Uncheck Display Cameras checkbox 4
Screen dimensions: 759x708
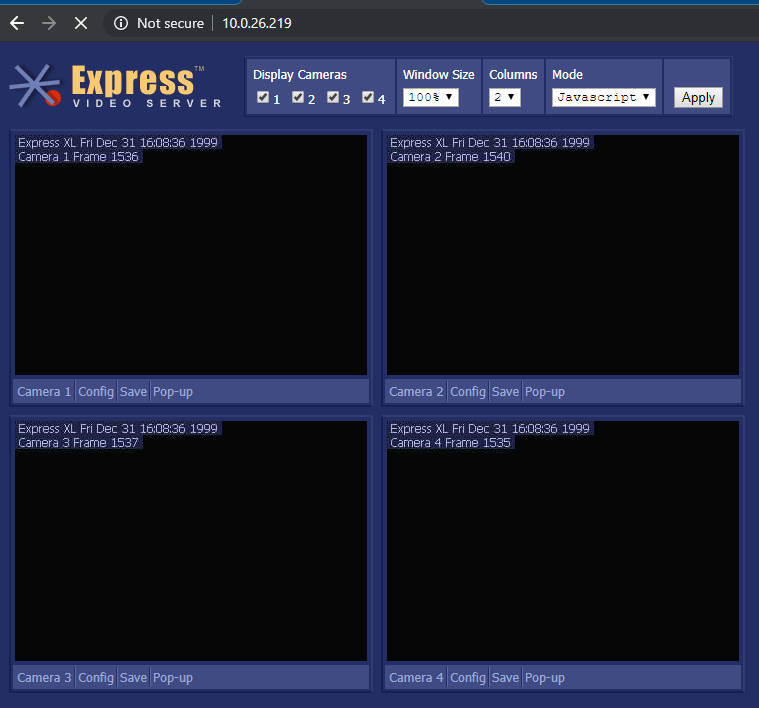click(x=368, y=97)
